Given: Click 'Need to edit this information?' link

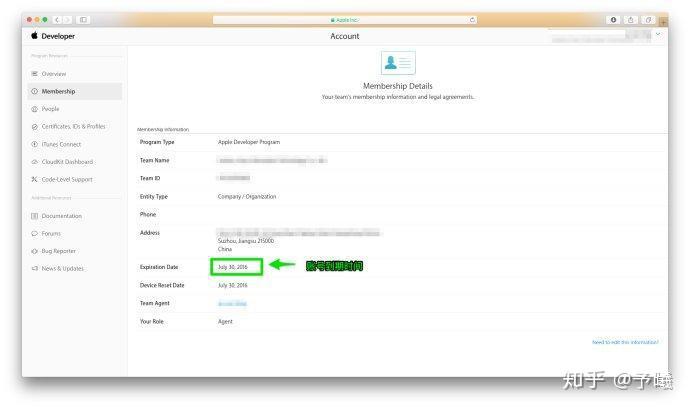Looking at the screenshot, I should coord(625,342).
